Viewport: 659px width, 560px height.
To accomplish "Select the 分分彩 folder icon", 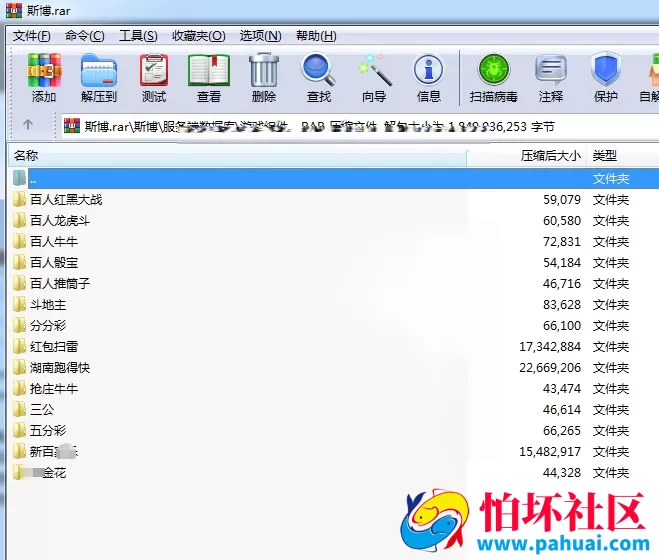I will click(19, 325).
